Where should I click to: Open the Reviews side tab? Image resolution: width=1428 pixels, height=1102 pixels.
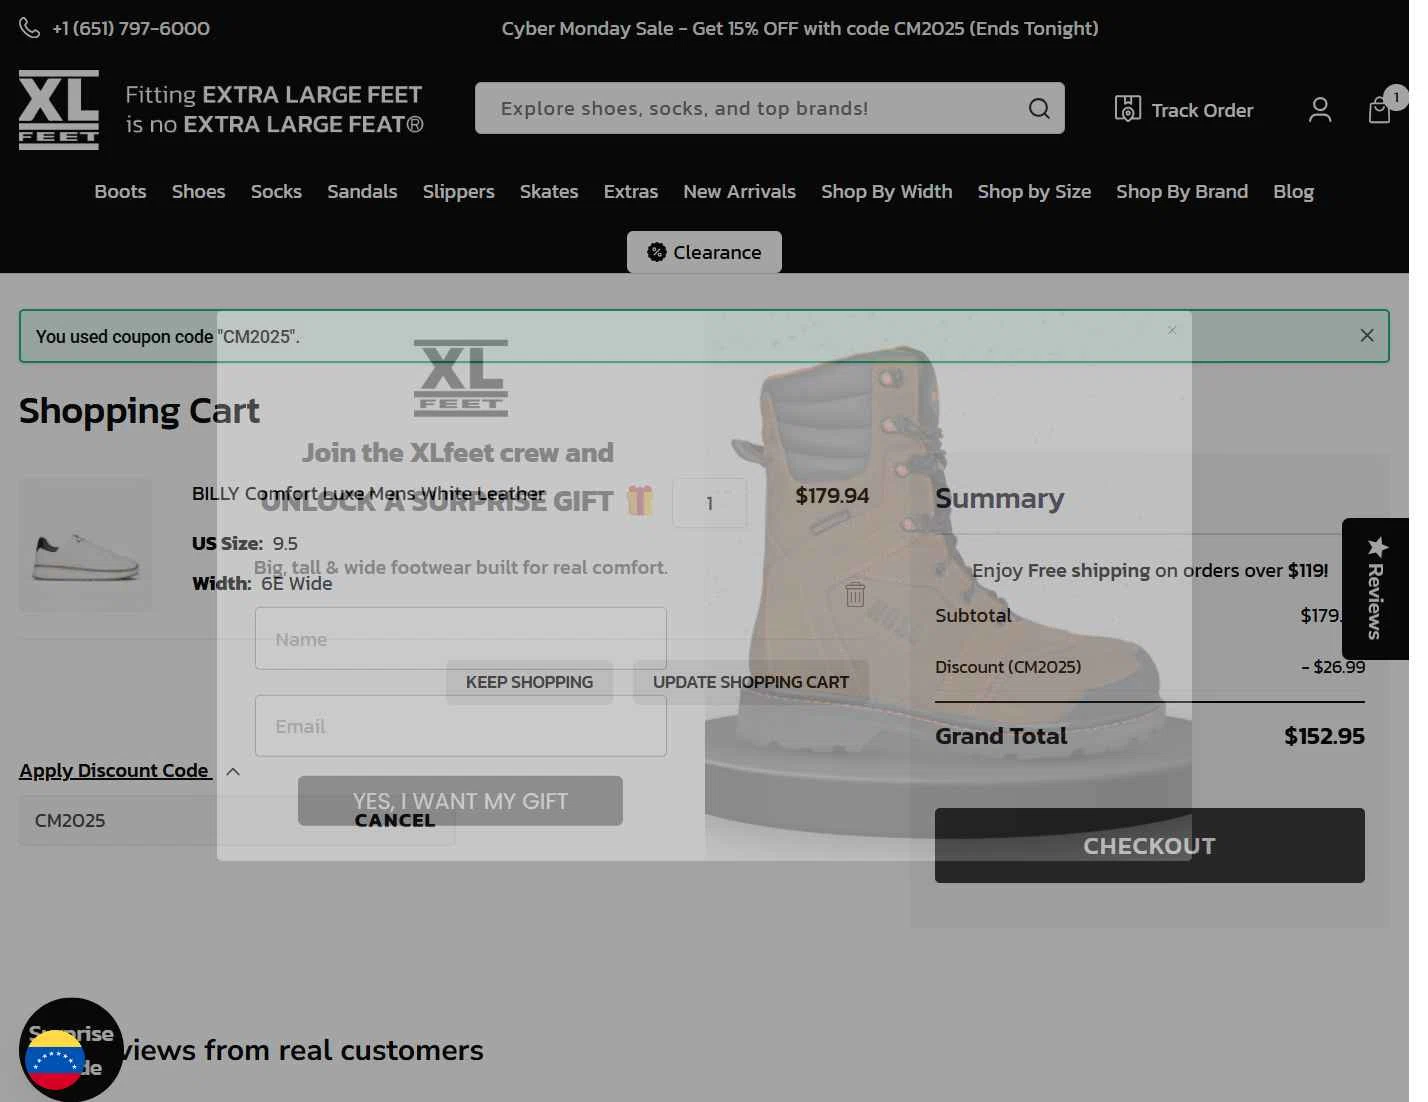pos(1376,588)
